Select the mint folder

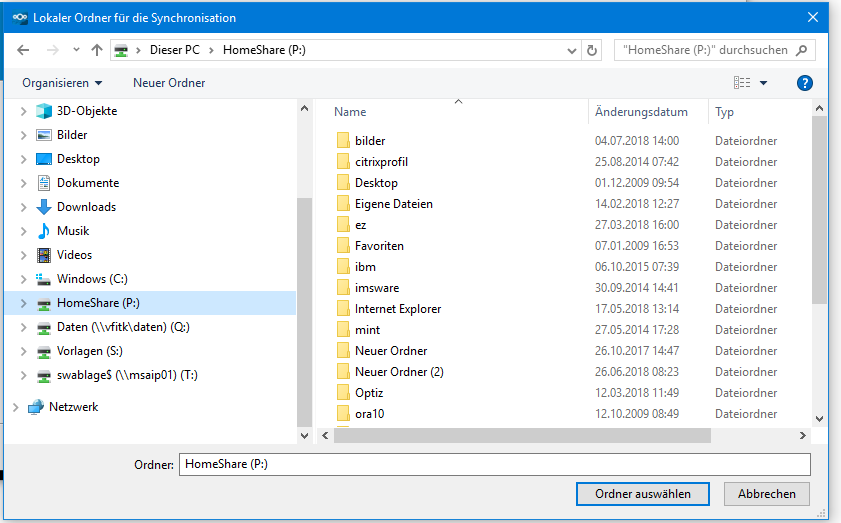tap(367, 330)
